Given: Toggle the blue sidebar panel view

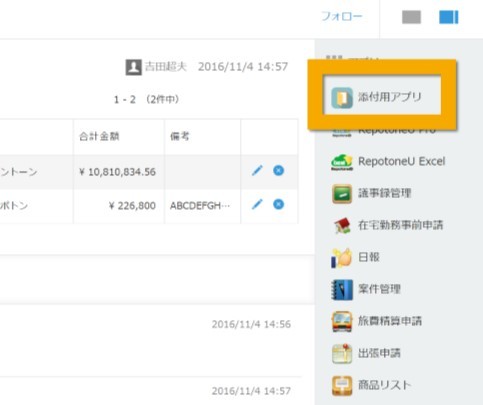Looking at the screenshot, I should coord(449,17).
